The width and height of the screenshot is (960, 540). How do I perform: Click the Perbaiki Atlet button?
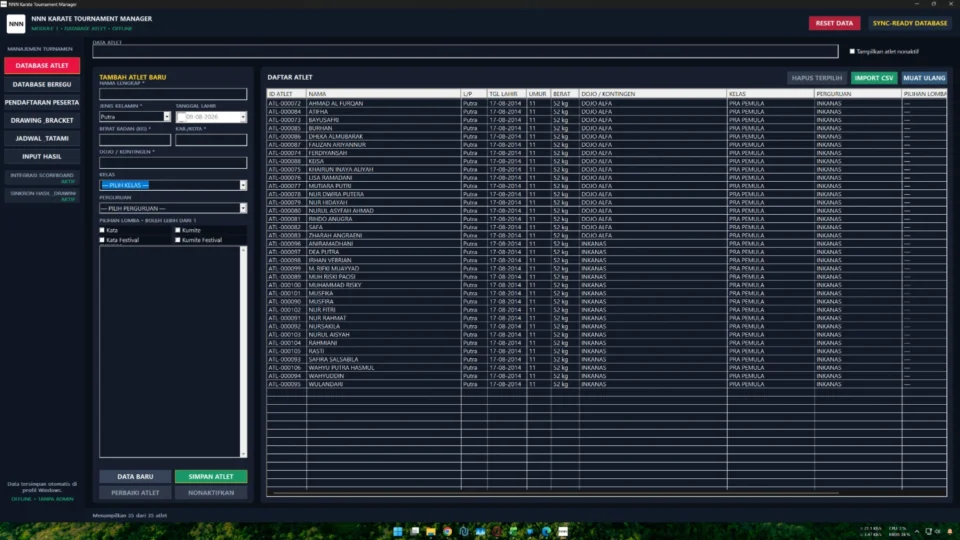click(x=135, y=492)
